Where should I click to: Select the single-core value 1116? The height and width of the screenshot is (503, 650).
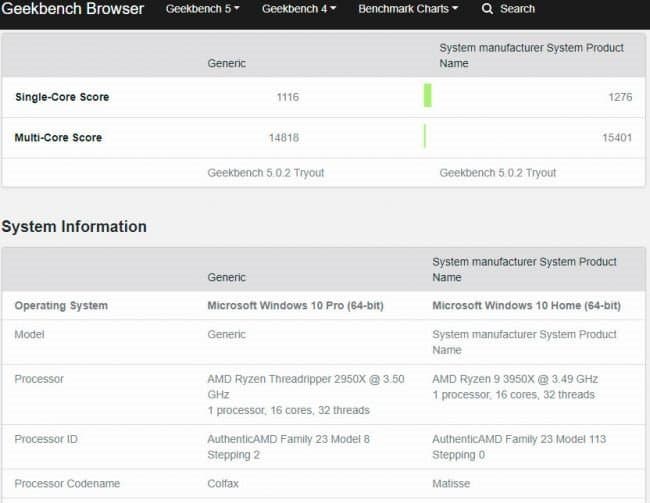(288, 97)
